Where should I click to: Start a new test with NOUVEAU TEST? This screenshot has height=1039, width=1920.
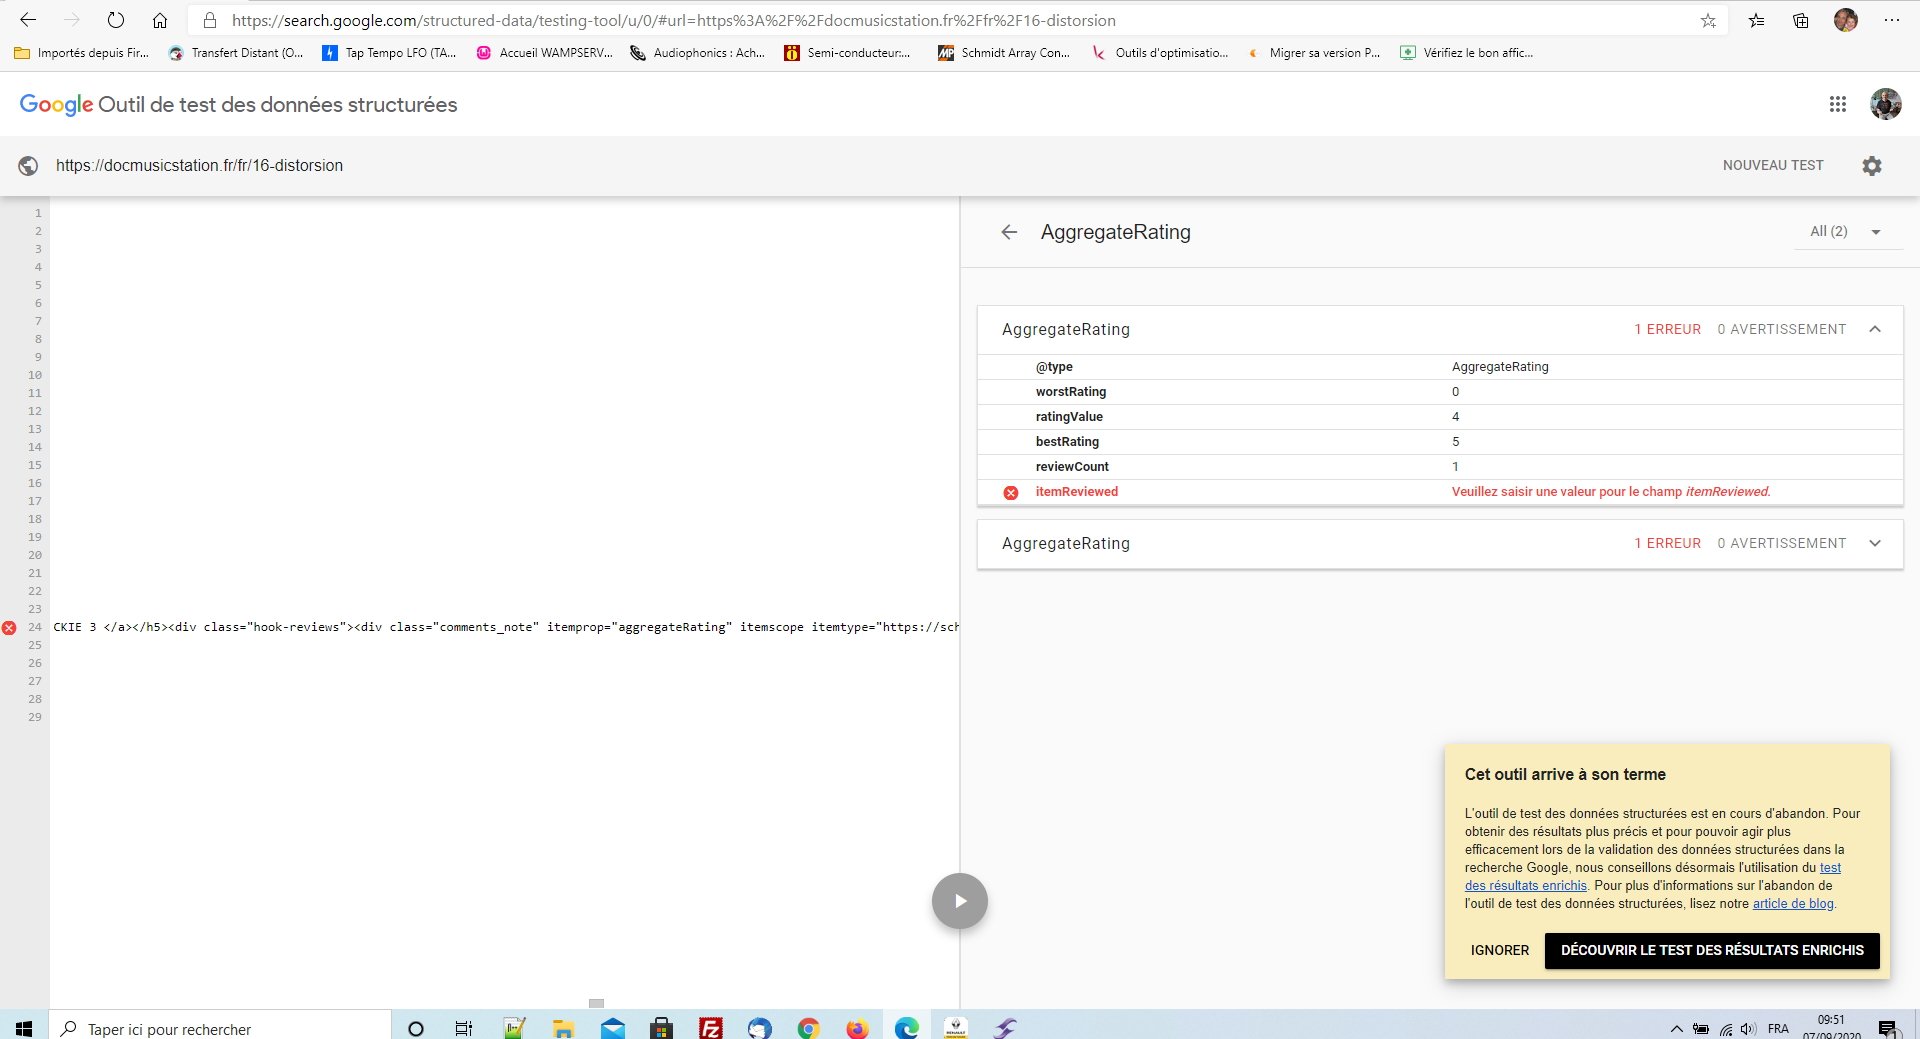[x=1773, y=166]
